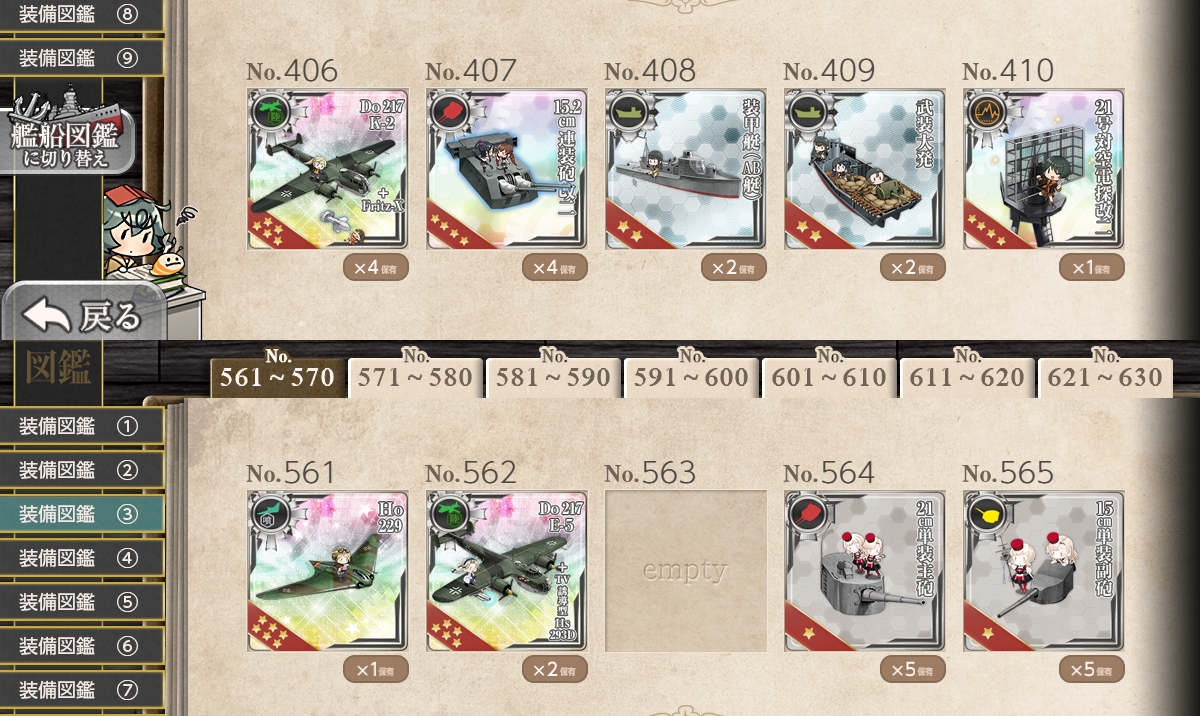Open the Do 217 K-2 equipment card No.406
Image resolution: width=1200 pixels, height=716 pixels.
click(x=328, y=169)
